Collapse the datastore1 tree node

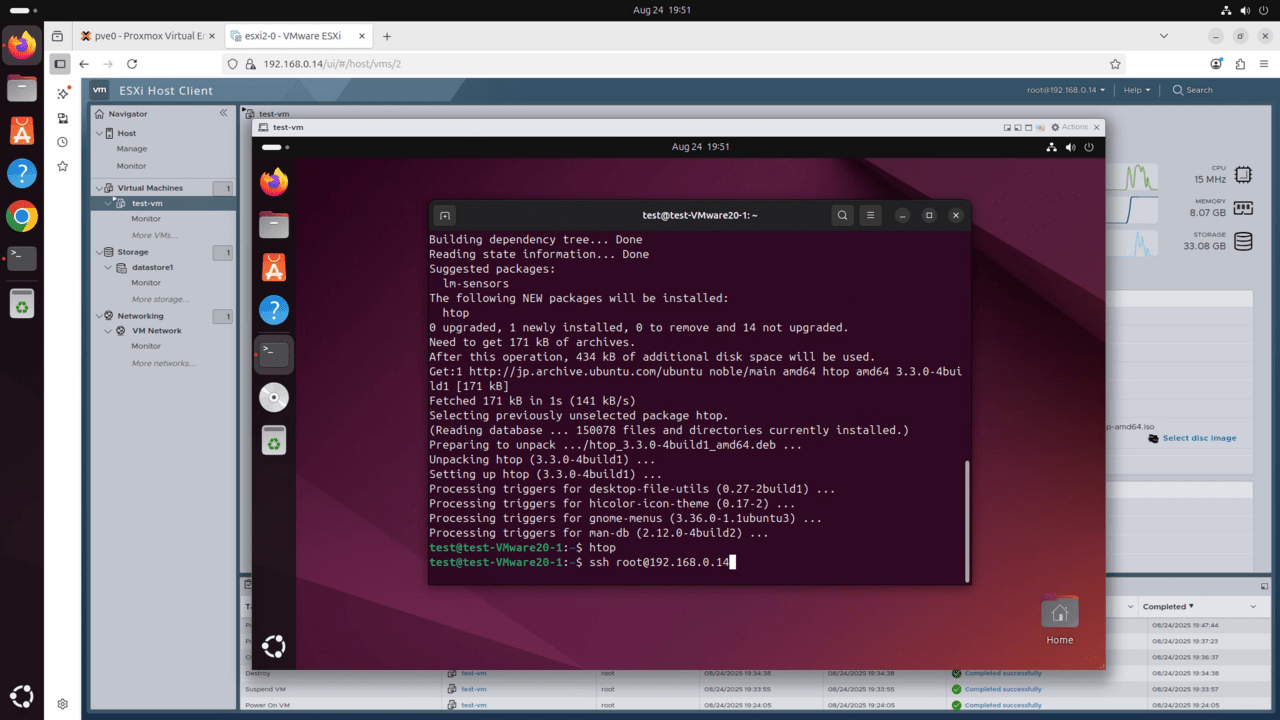tap(109, 267)
